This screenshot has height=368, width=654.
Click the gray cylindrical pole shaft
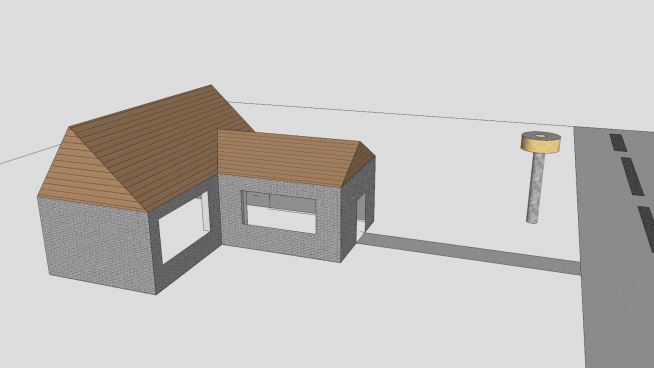(x=535, y=187)
